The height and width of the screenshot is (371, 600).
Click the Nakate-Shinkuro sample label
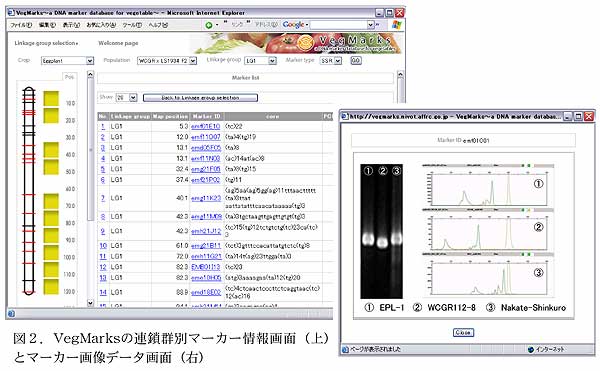point(533,308)
